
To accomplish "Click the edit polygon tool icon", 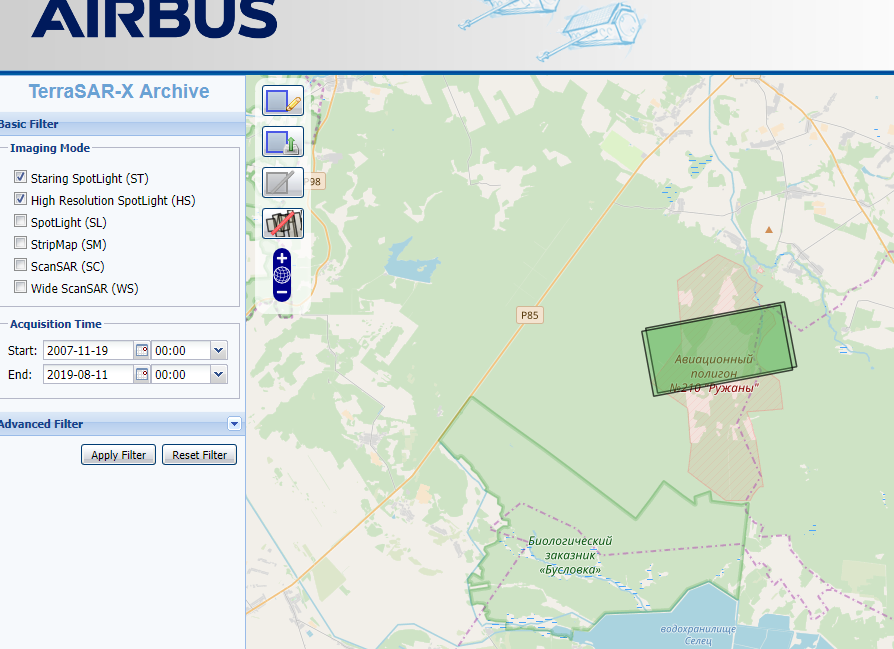I will click(x=283, y=182).
